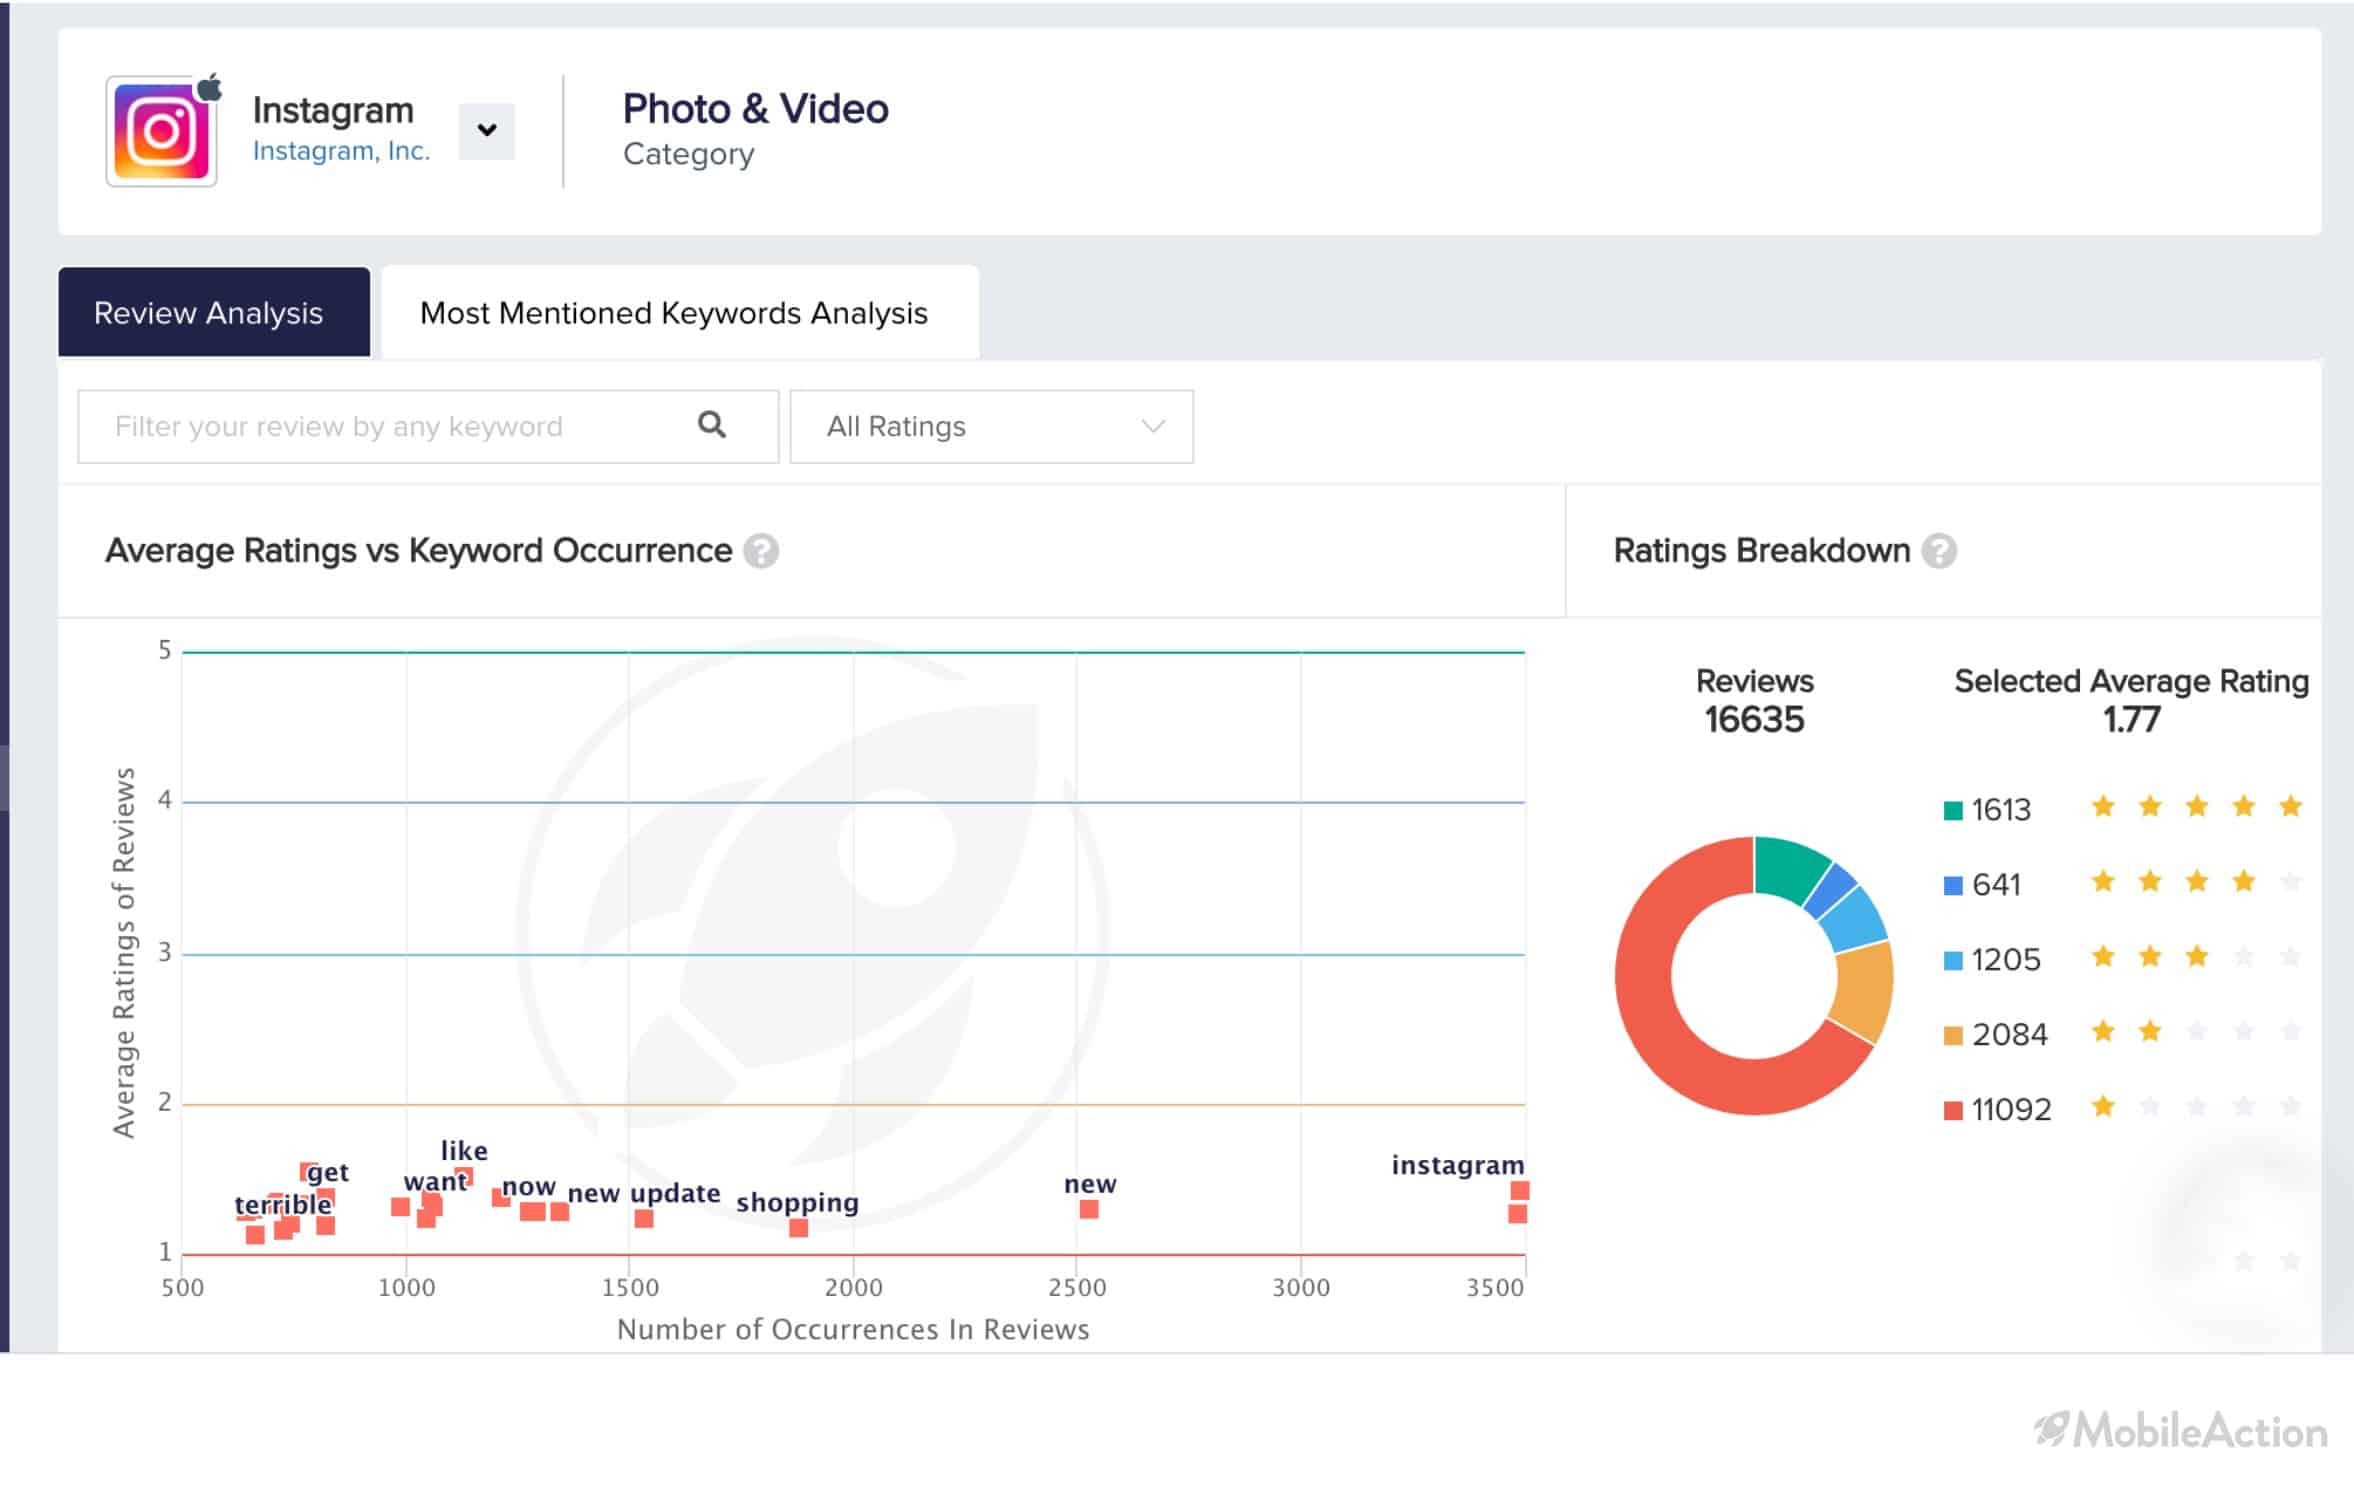This screenshot has height=1500, width=2354.
Task: Click the Instagram app name text
Action: click(x=333, y=110)
